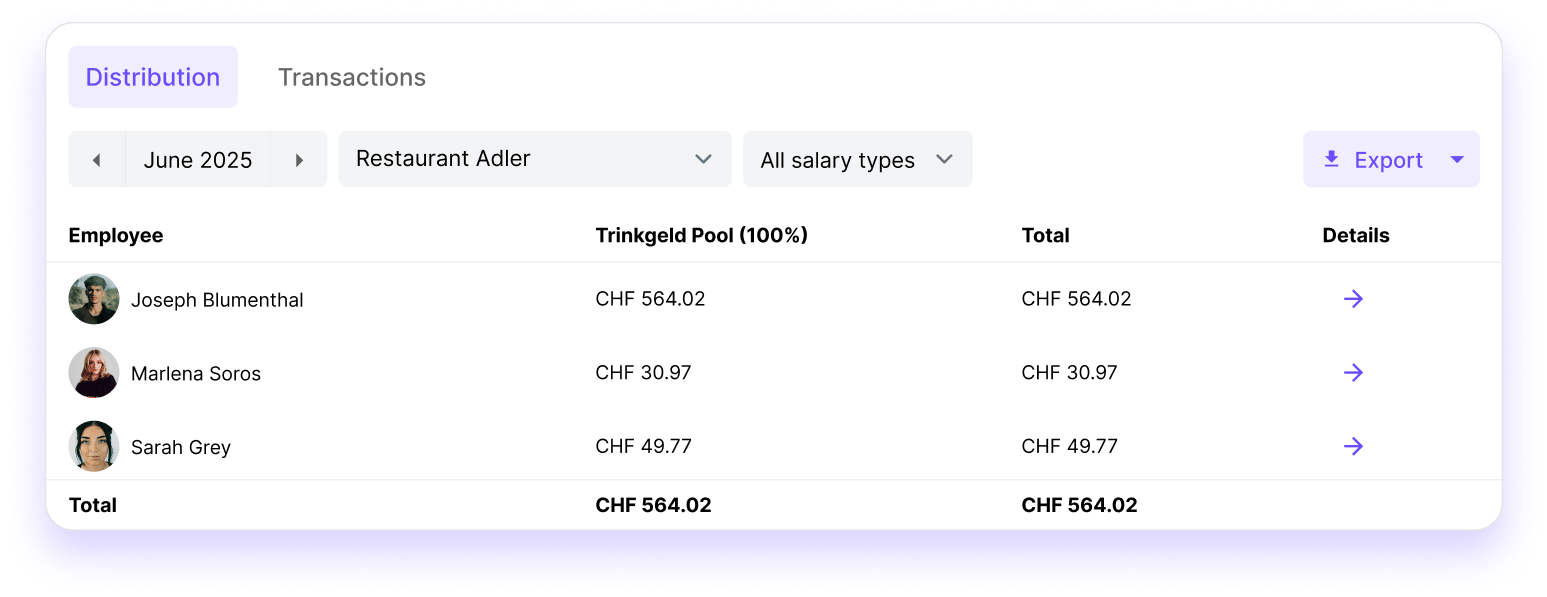Click the download icon on Export button
The image size is (1547, 597).
tap(1332, 159)
